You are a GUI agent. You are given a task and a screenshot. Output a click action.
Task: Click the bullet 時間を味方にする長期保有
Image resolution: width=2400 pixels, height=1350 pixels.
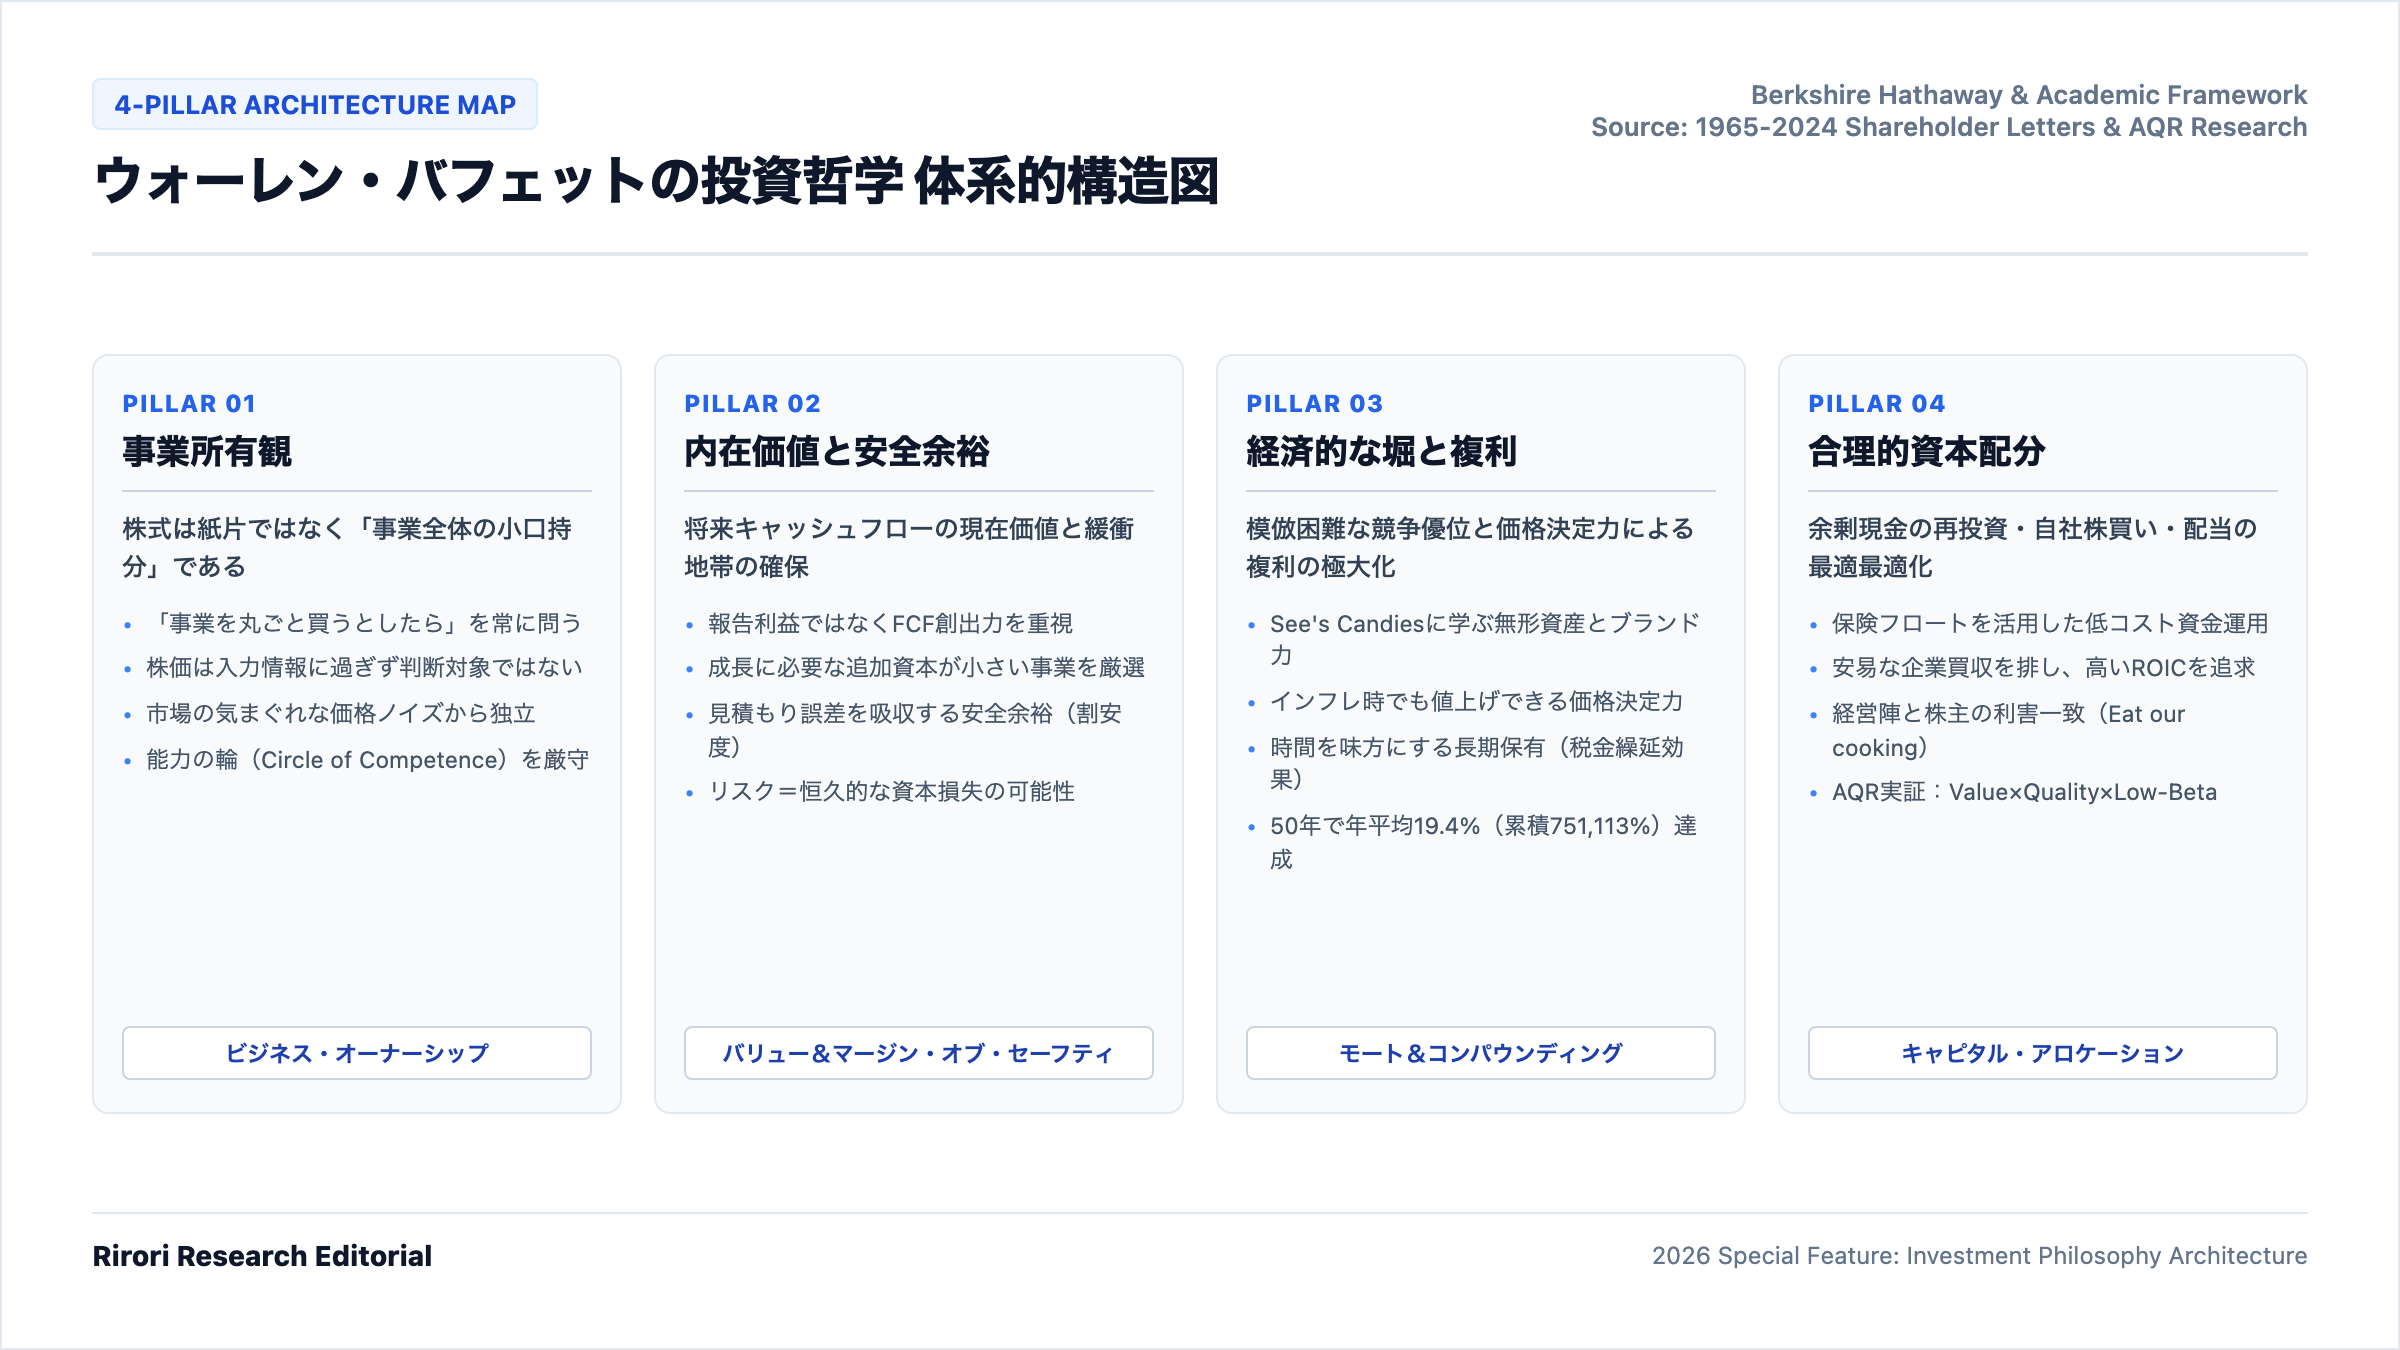tap(1477, 764)
